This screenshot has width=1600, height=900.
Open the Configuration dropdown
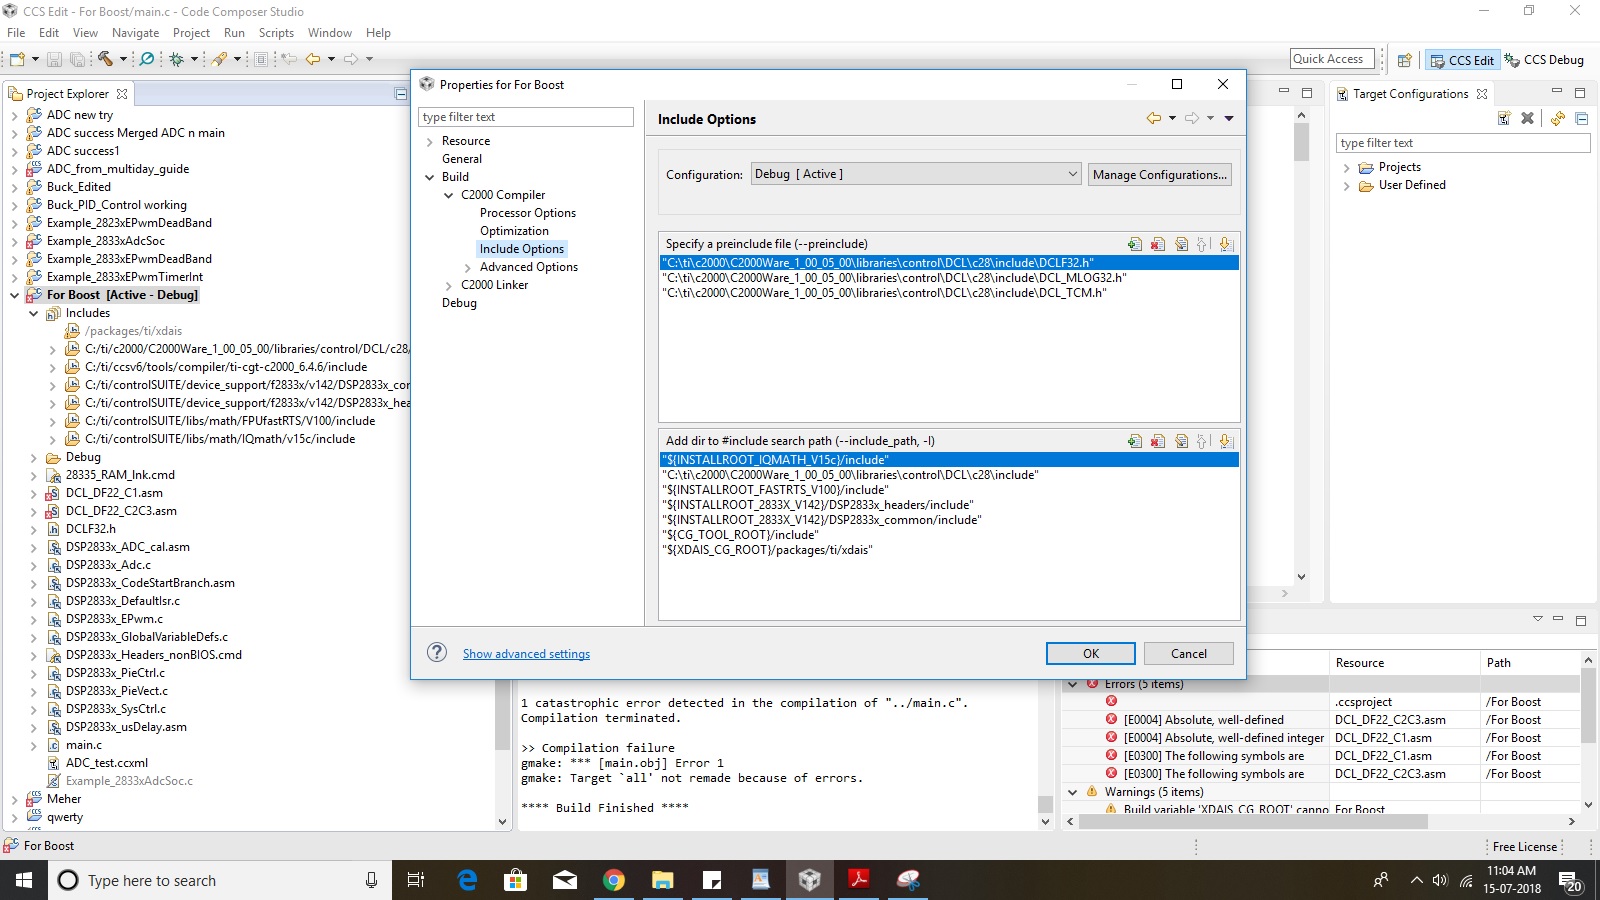coord(916,174)
